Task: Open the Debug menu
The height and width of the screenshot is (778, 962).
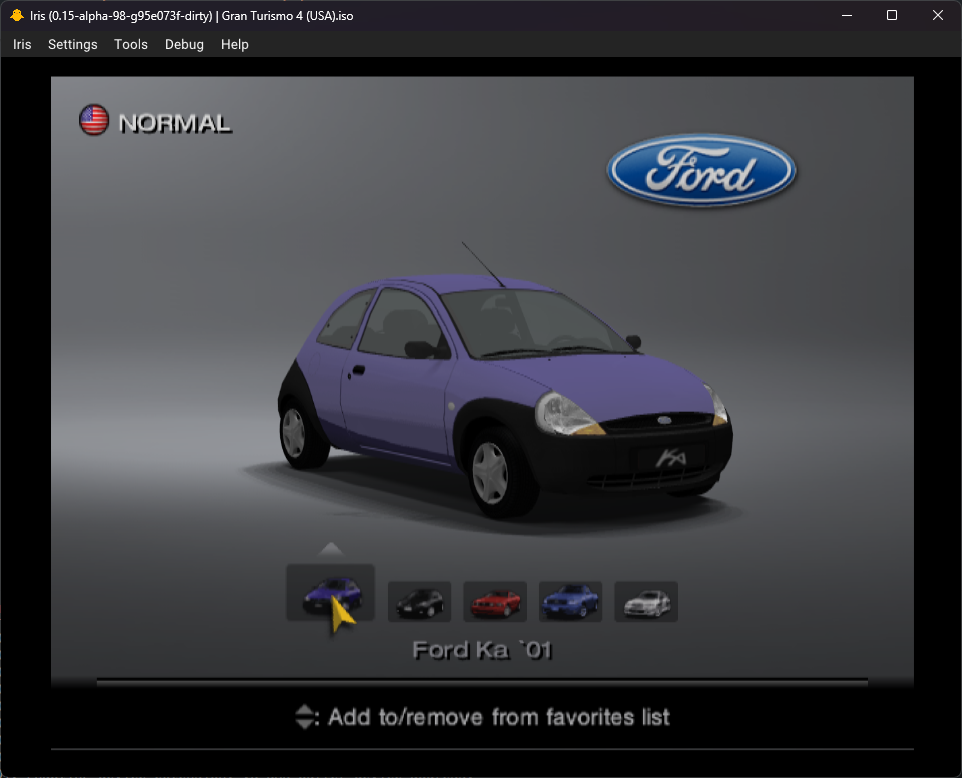Action: 184,44
